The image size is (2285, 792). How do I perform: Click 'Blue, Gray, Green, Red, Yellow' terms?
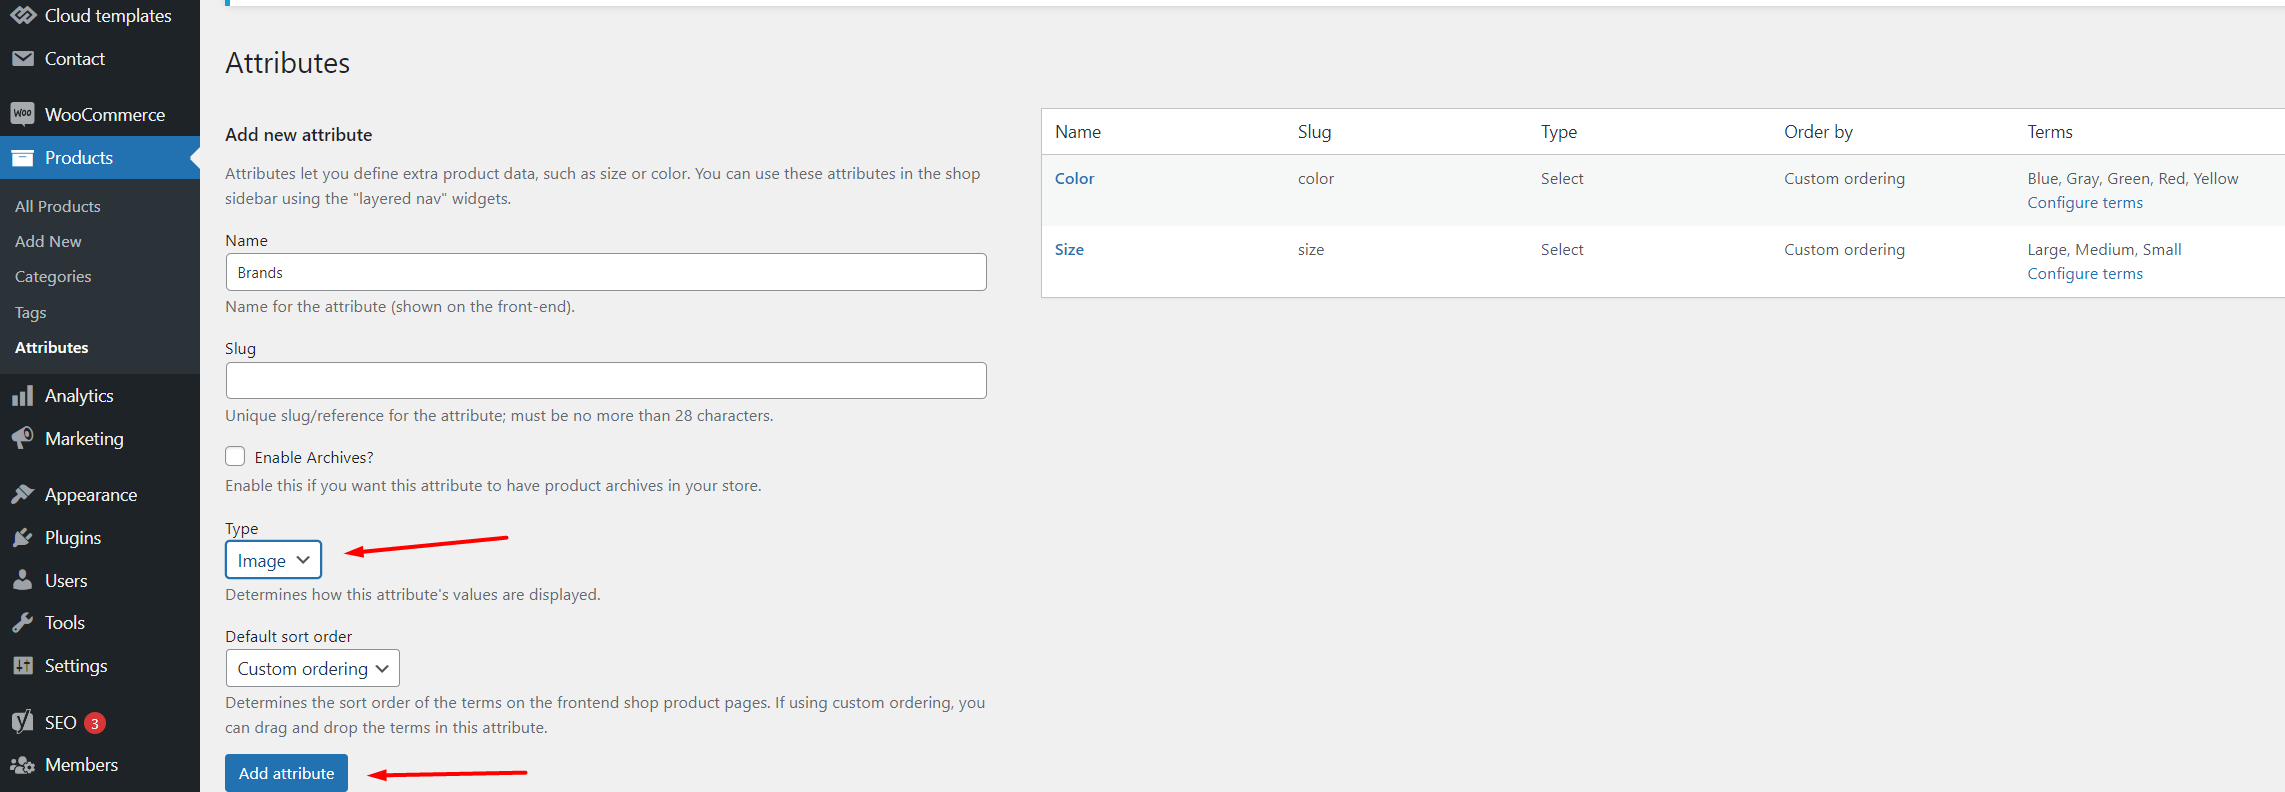coord(2133,178)
